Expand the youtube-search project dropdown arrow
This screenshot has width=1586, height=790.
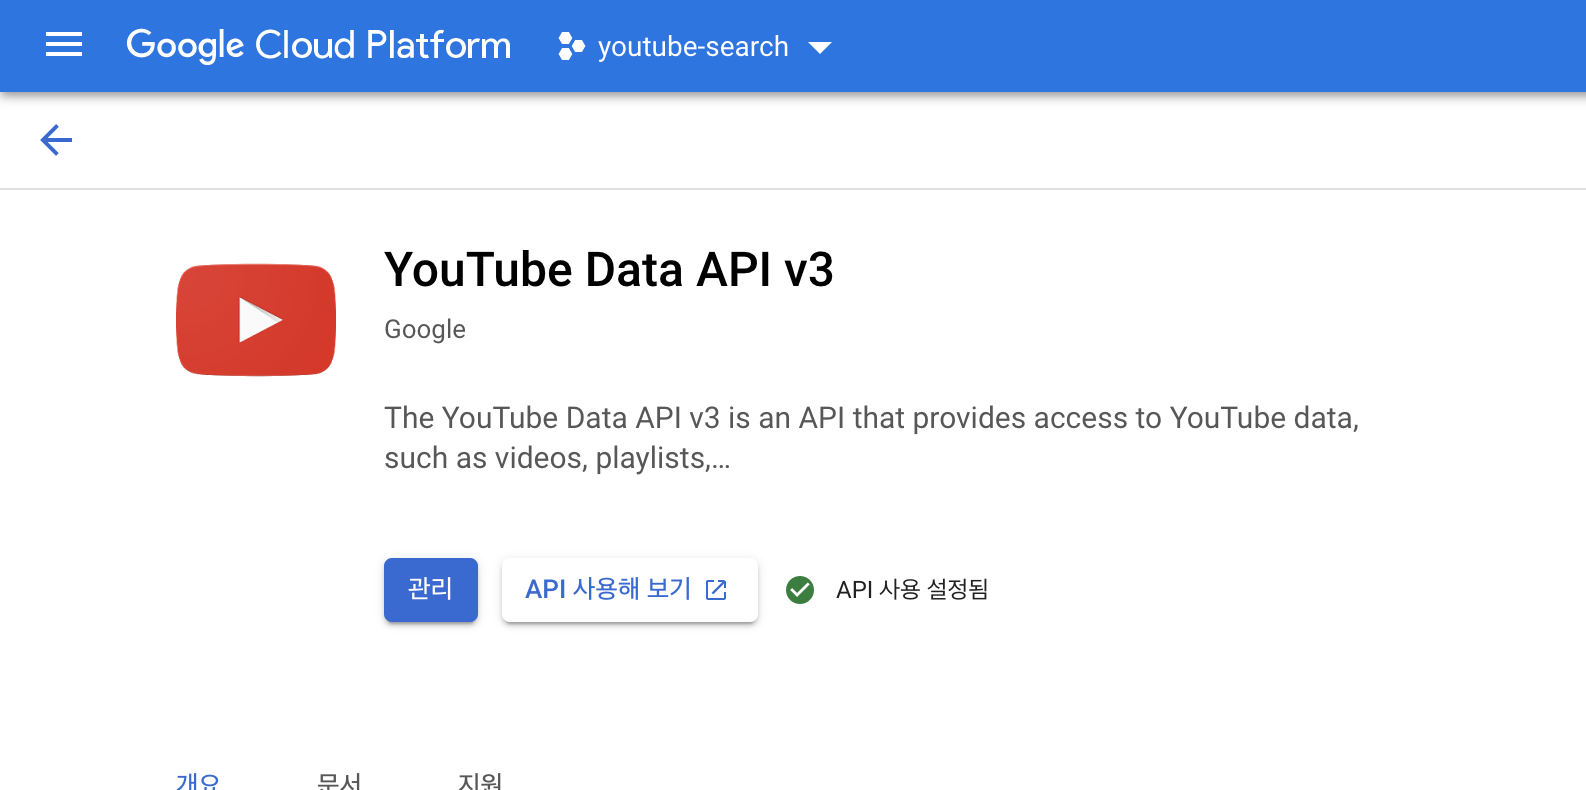820,47
